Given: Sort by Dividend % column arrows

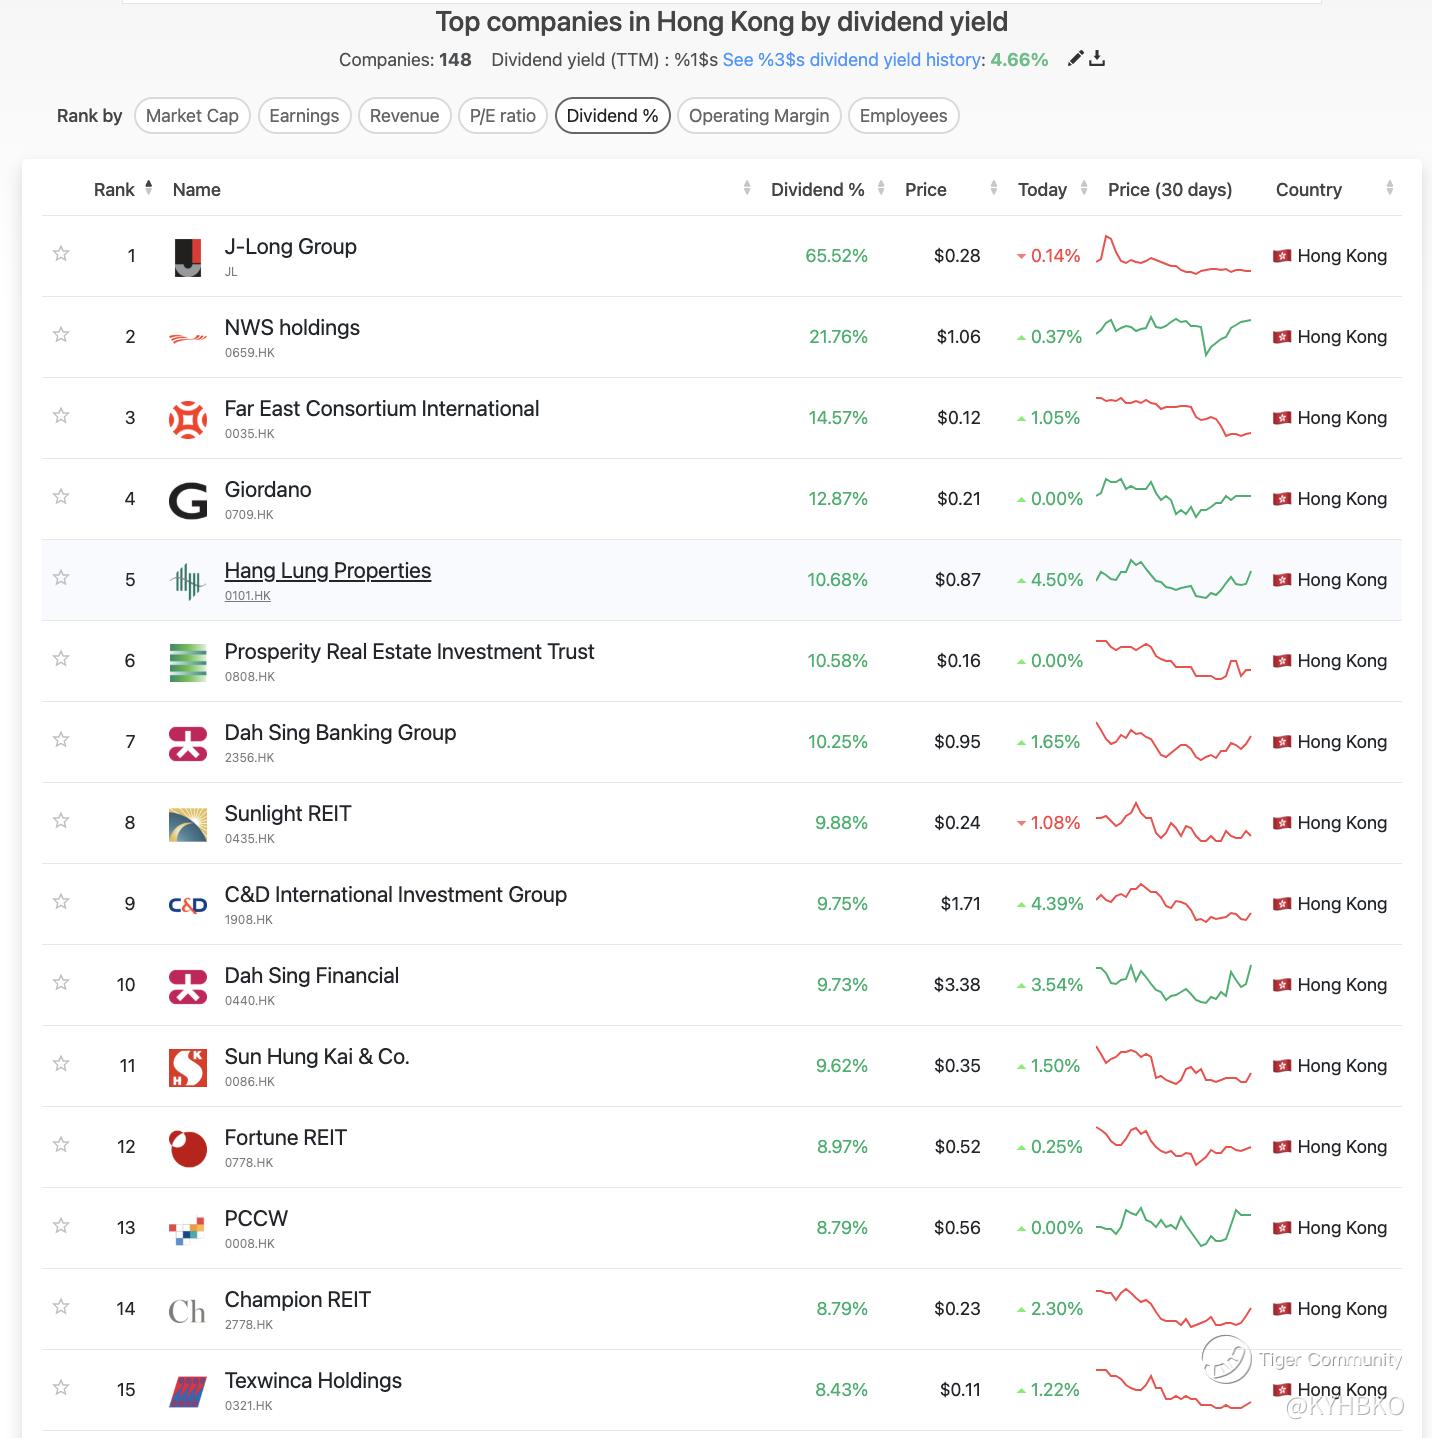Looking at the screenshot, I should (x=881, y=188).
